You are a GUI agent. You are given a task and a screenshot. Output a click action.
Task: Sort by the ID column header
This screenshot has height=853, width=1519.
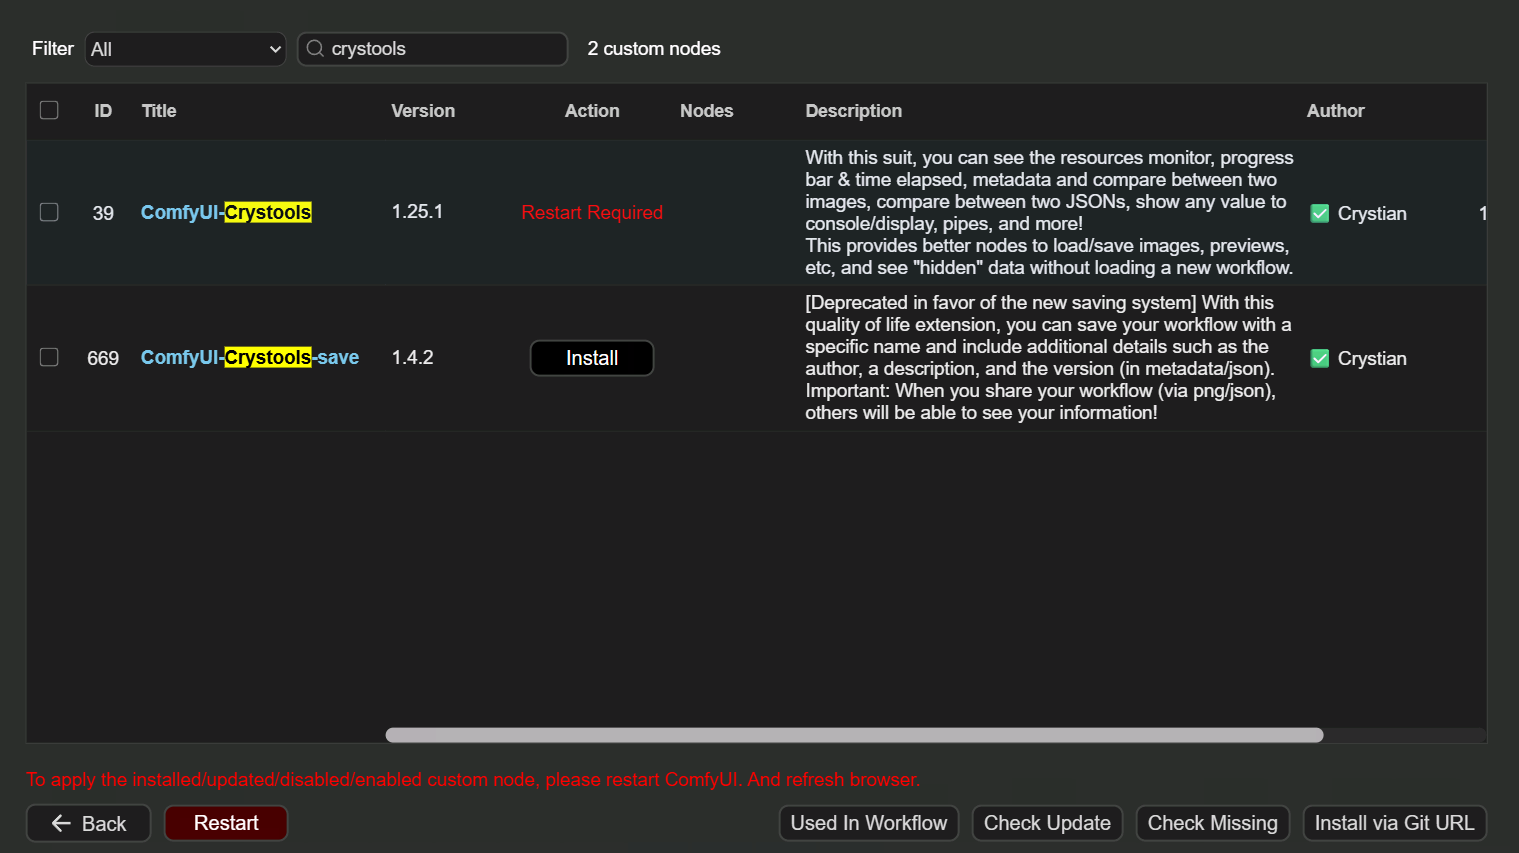pos(103,111)
